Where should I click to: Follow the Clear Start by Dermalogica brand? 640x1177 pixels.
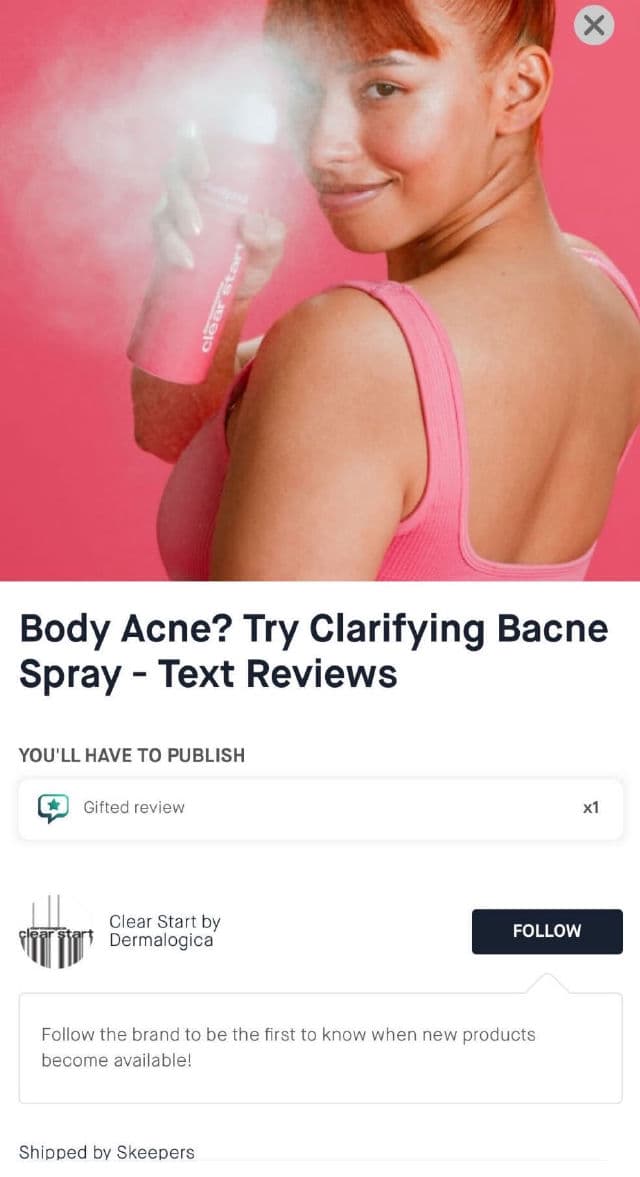547,931
